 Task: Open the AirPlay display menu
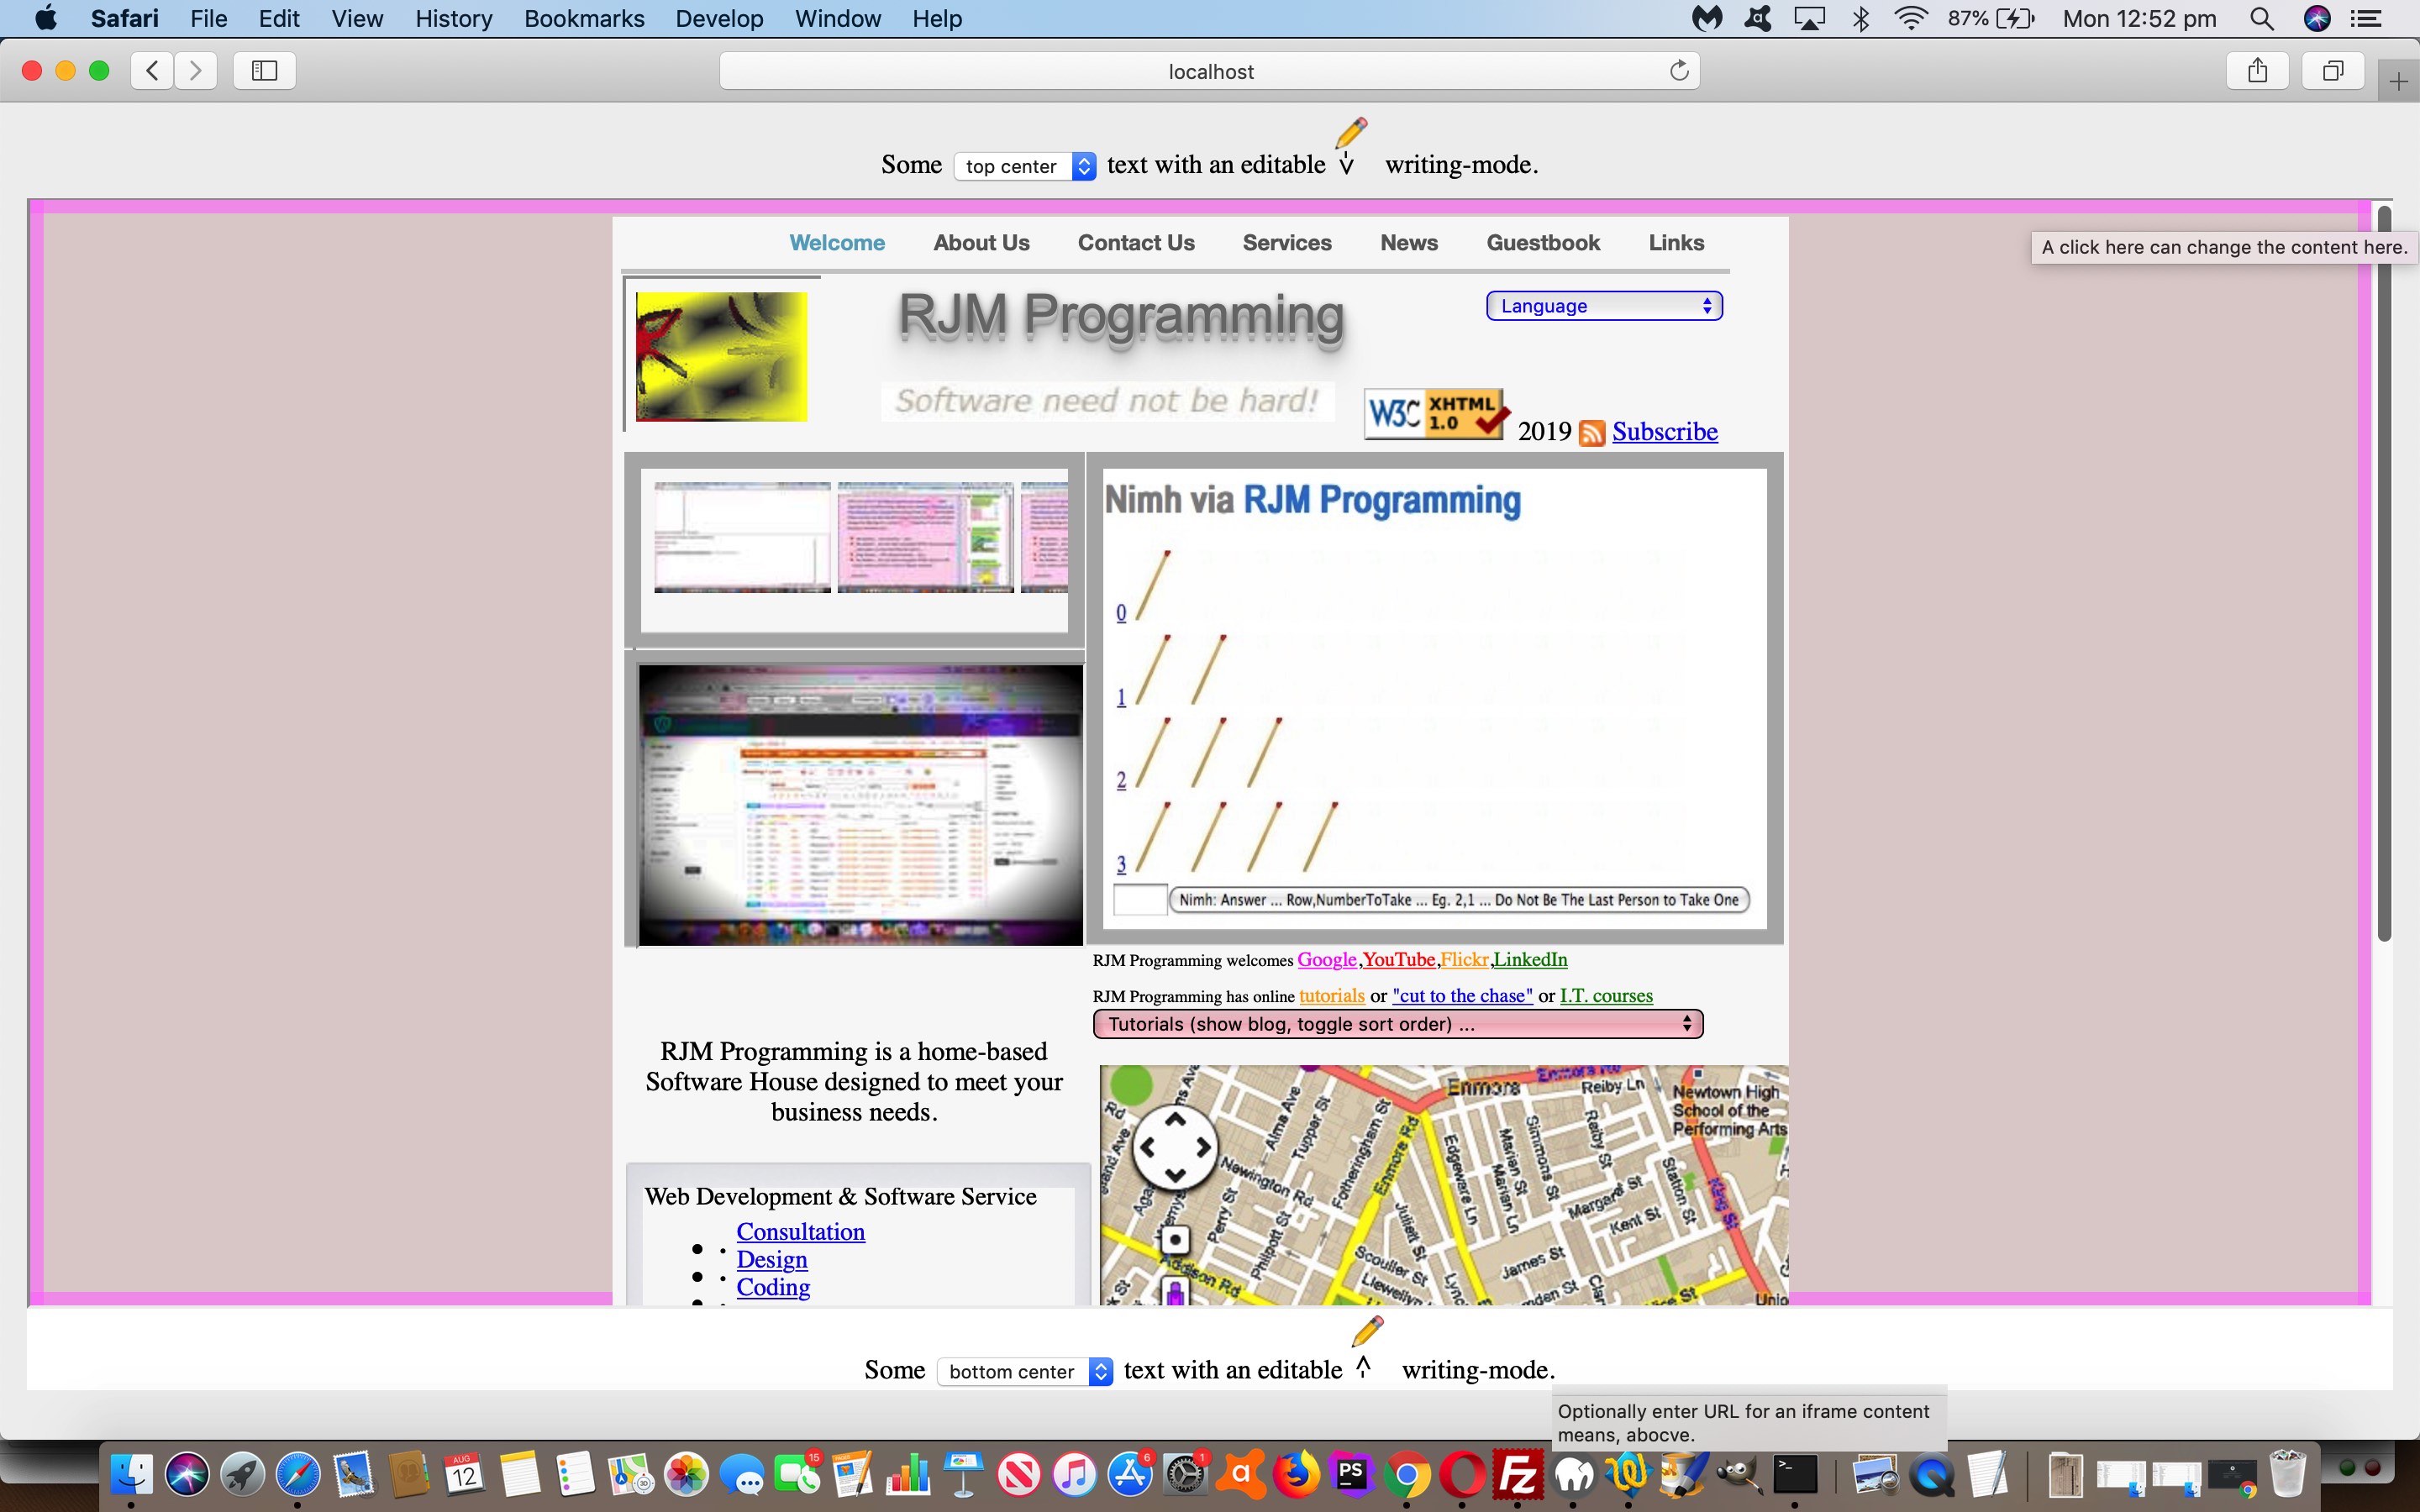click(x=1809, y=18)
